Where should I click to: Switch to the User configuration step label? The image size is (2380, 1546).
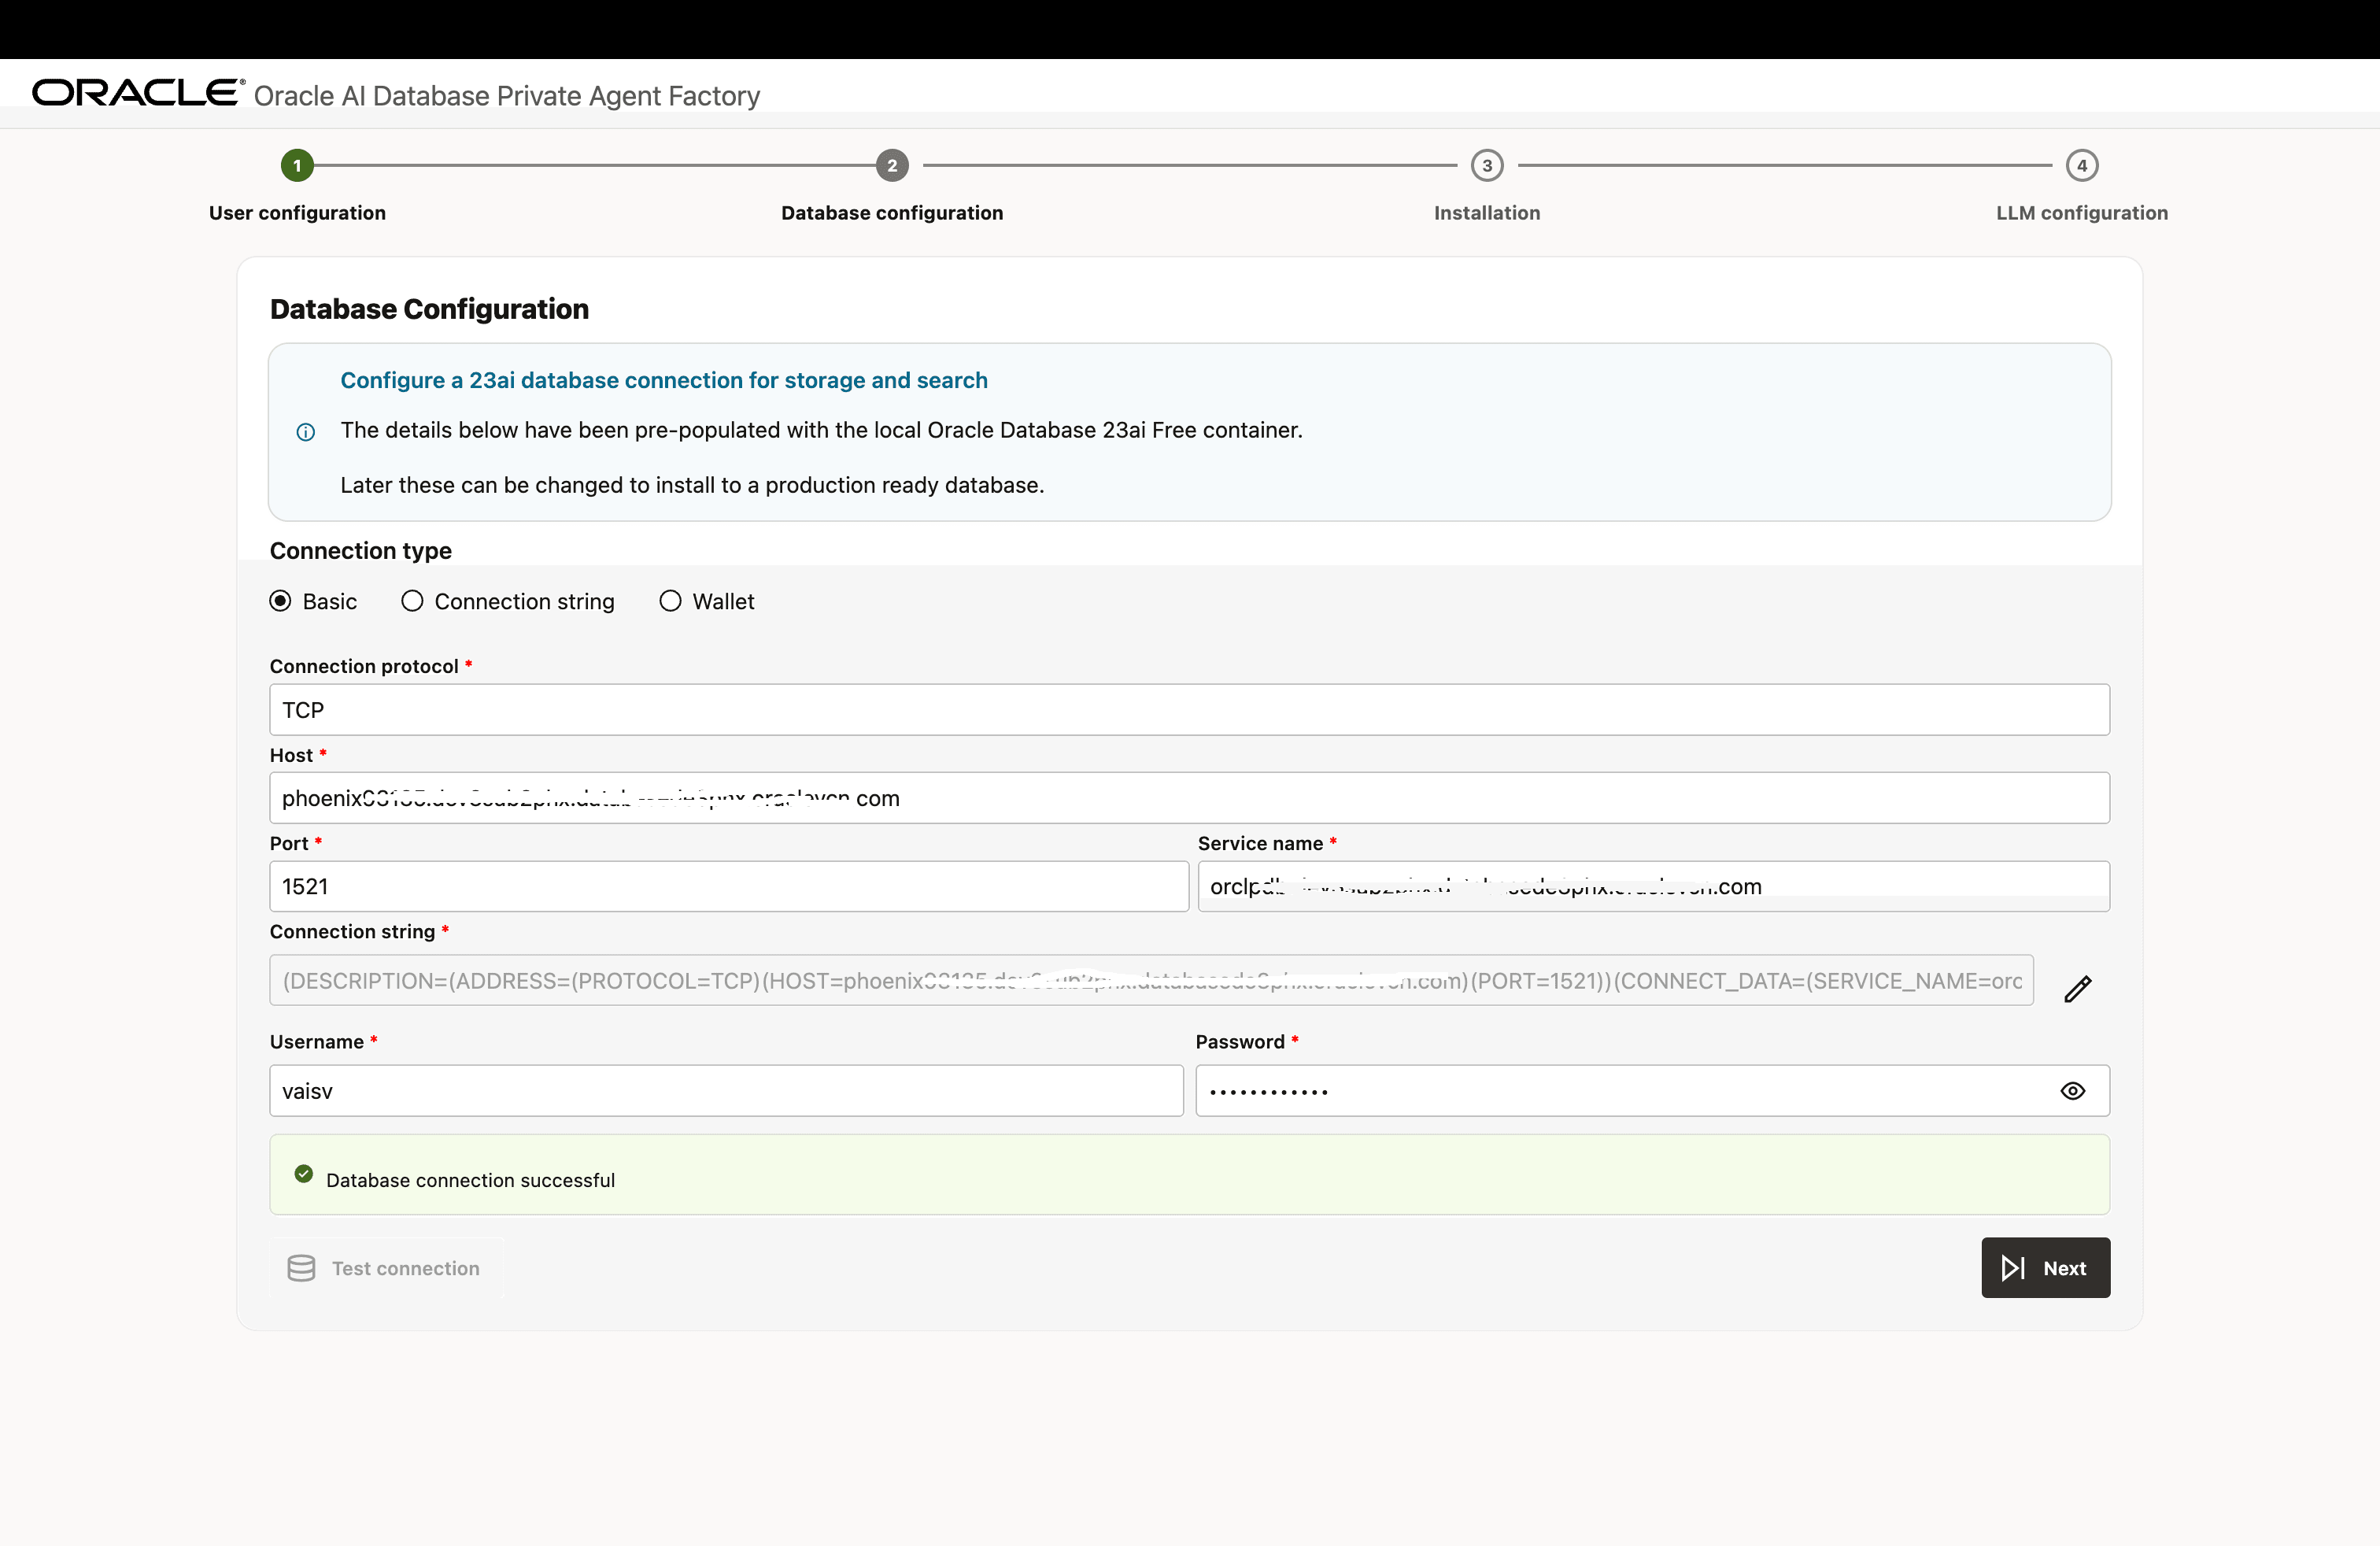pyautogui.click(x=296, y=213)
